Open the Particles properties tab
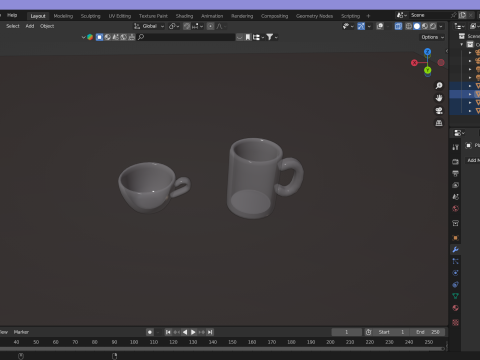Image resolution: width=480 pixels, height=360 pixels. [x=455, y=261]
